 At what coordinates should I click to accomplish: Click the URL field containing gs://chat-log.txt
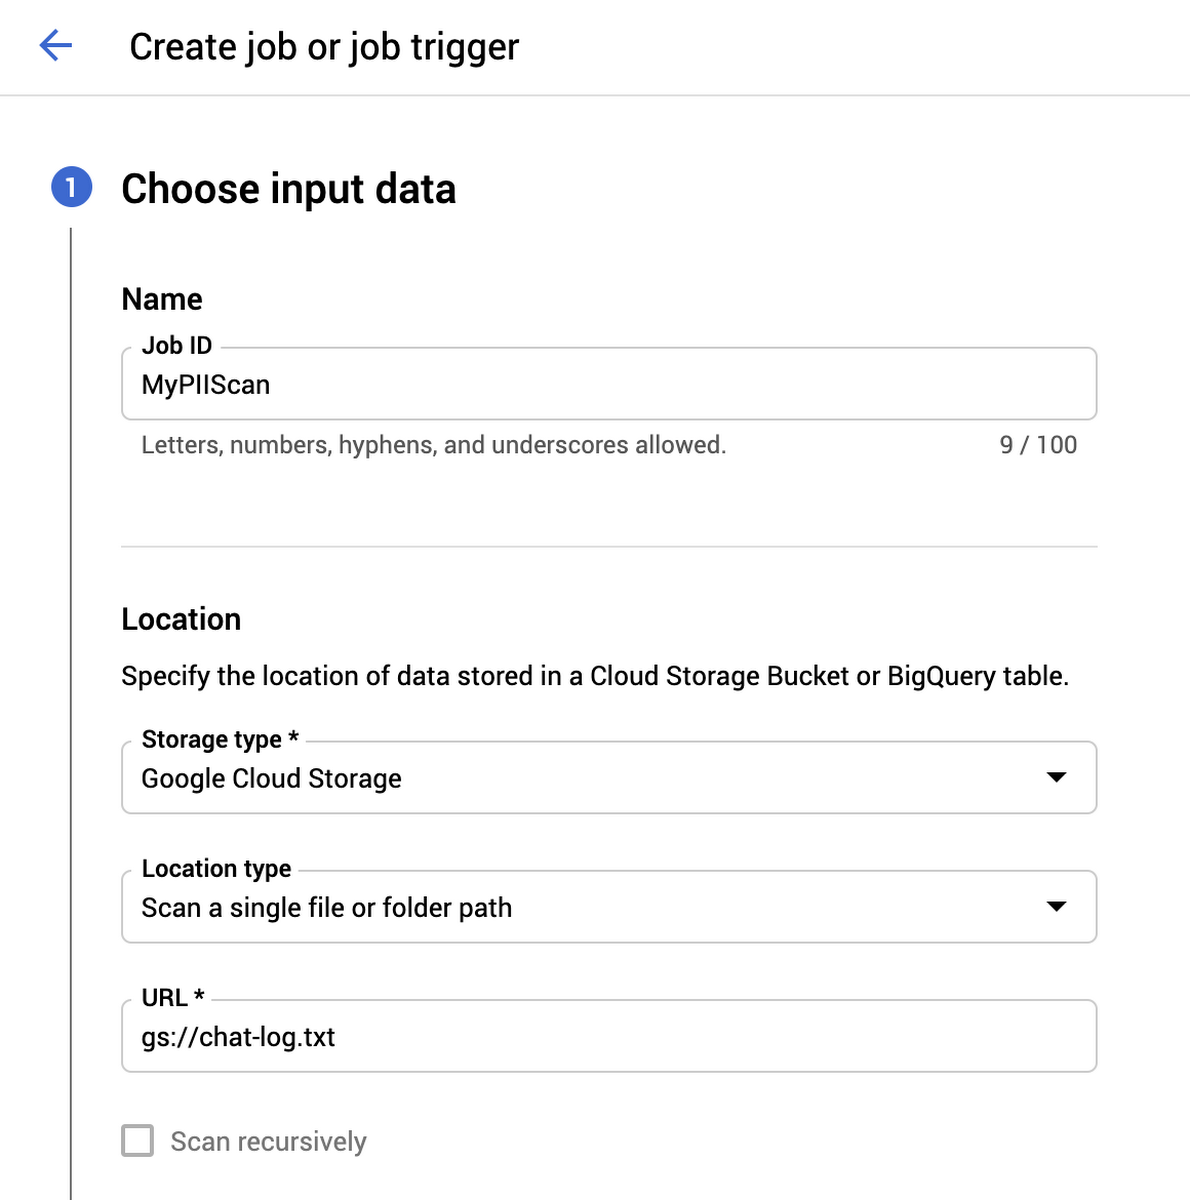pyautogui.click(x=608, y=1037)
